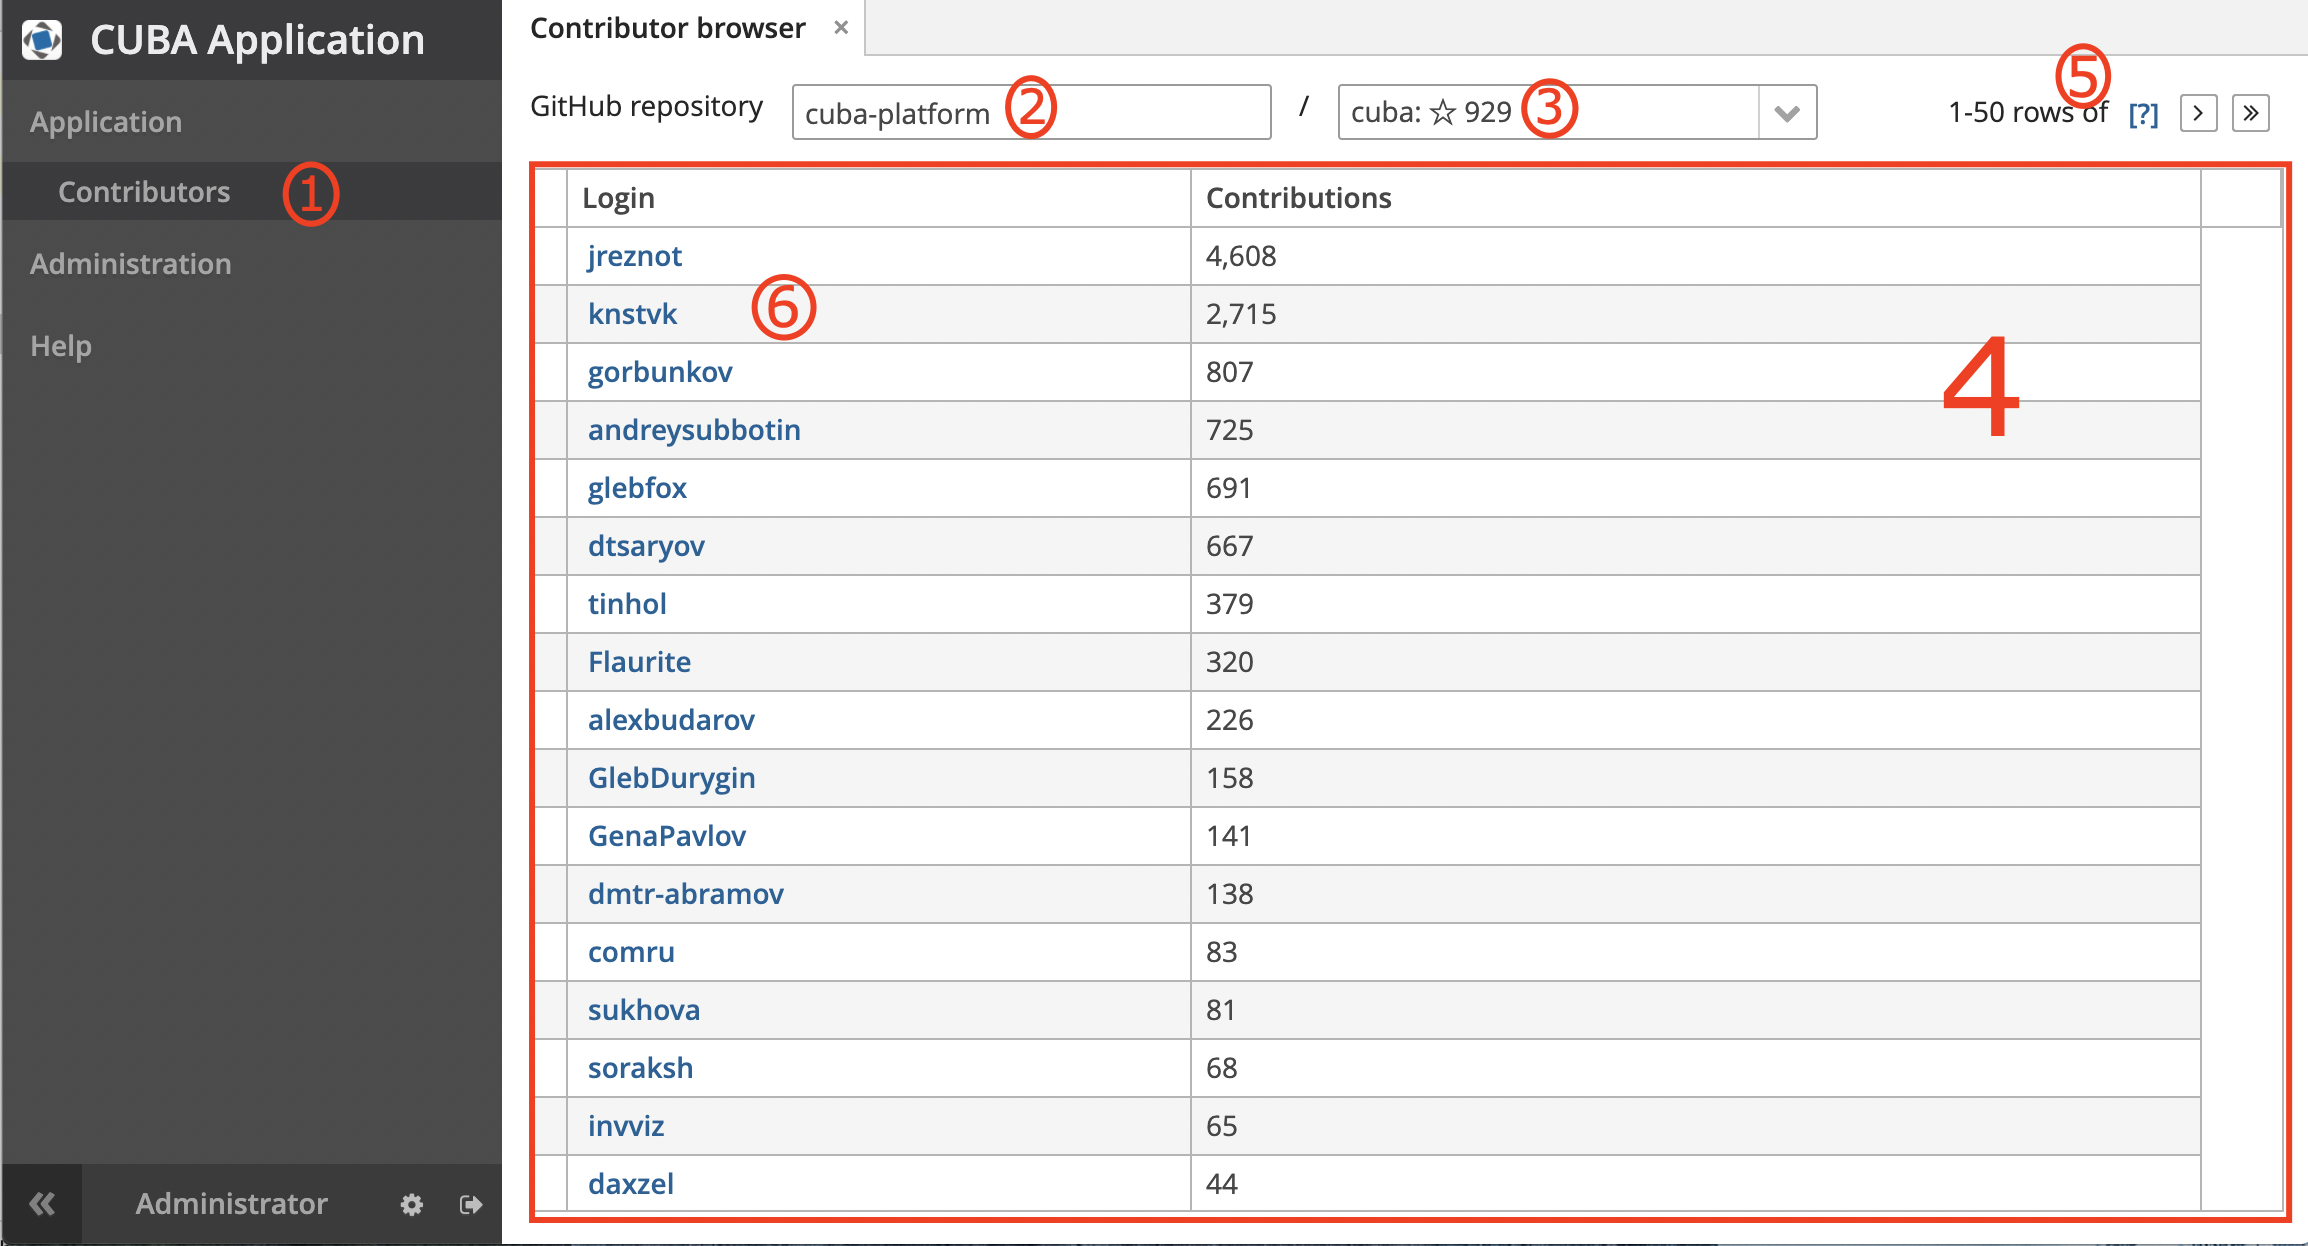
Task: Click the CUBA Application logo icon
Action: click(x=42, y=40)
